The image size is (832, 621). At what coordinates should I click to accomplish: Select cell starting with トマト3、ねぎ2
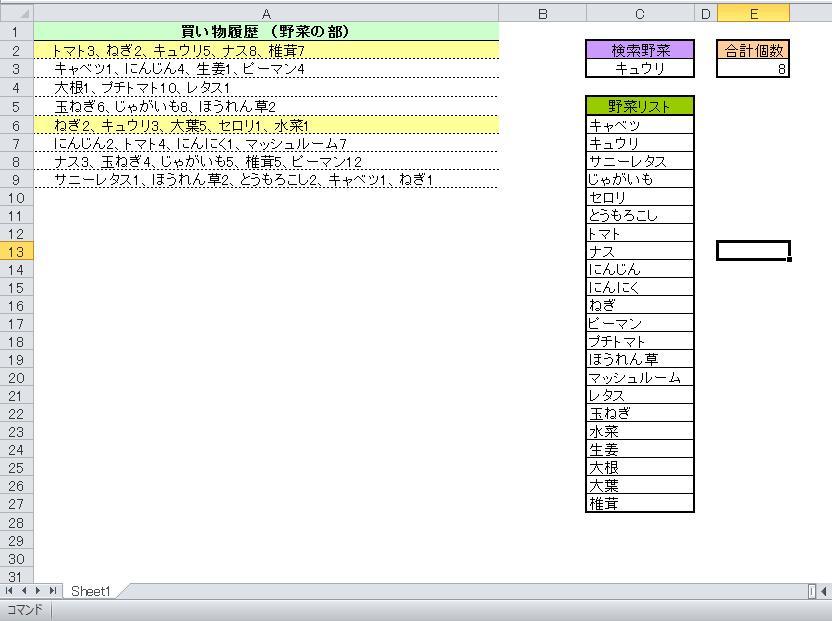(x=266, y=50)
